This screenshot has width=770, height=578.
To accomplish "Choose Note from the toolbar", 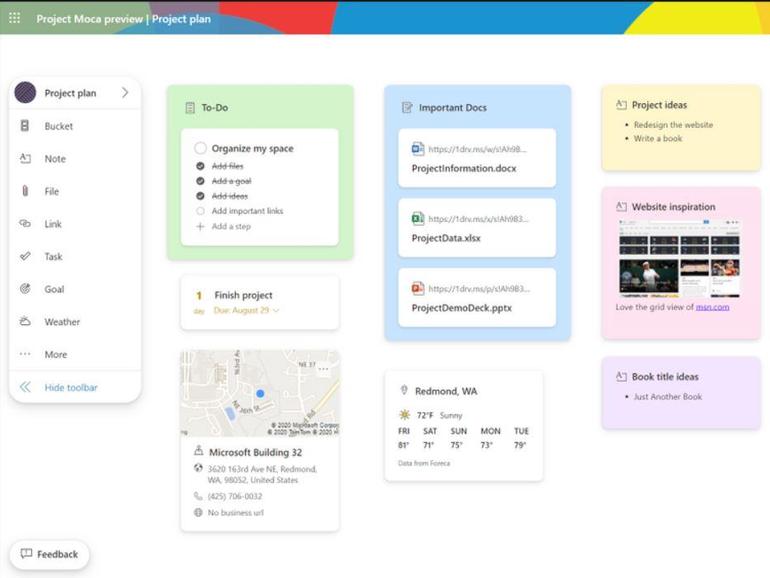I will point(55,159).
